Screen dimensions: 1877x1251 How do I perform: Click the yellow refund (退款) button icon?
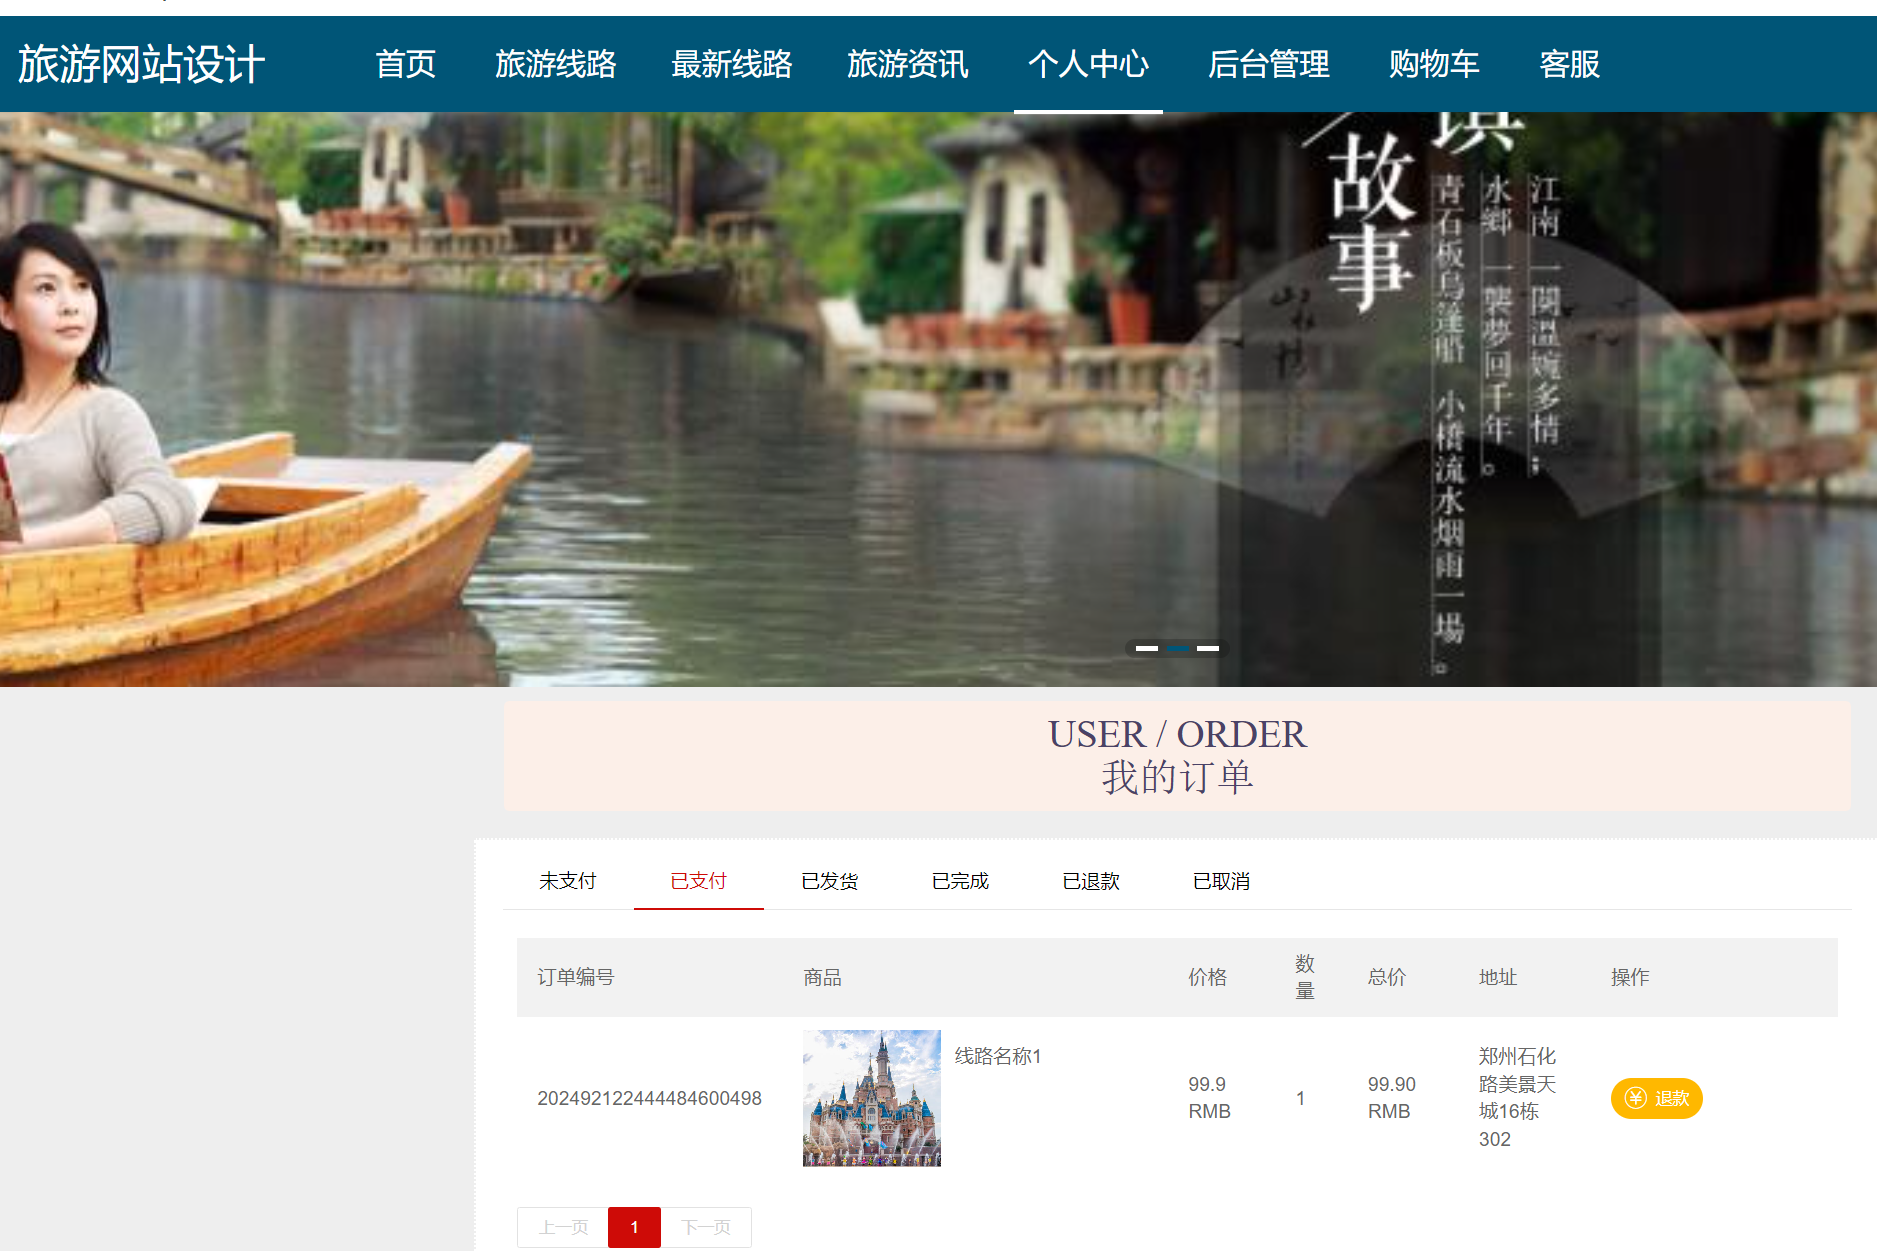[x=1636, y=1098]
